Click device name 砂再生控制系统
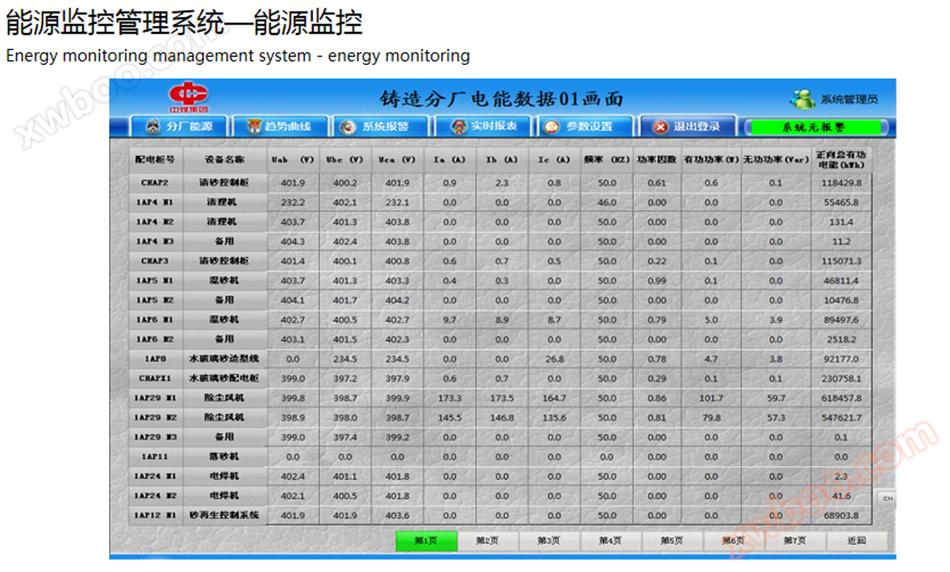The width and height of the screenshot is (950, 572). click(224, 516)
